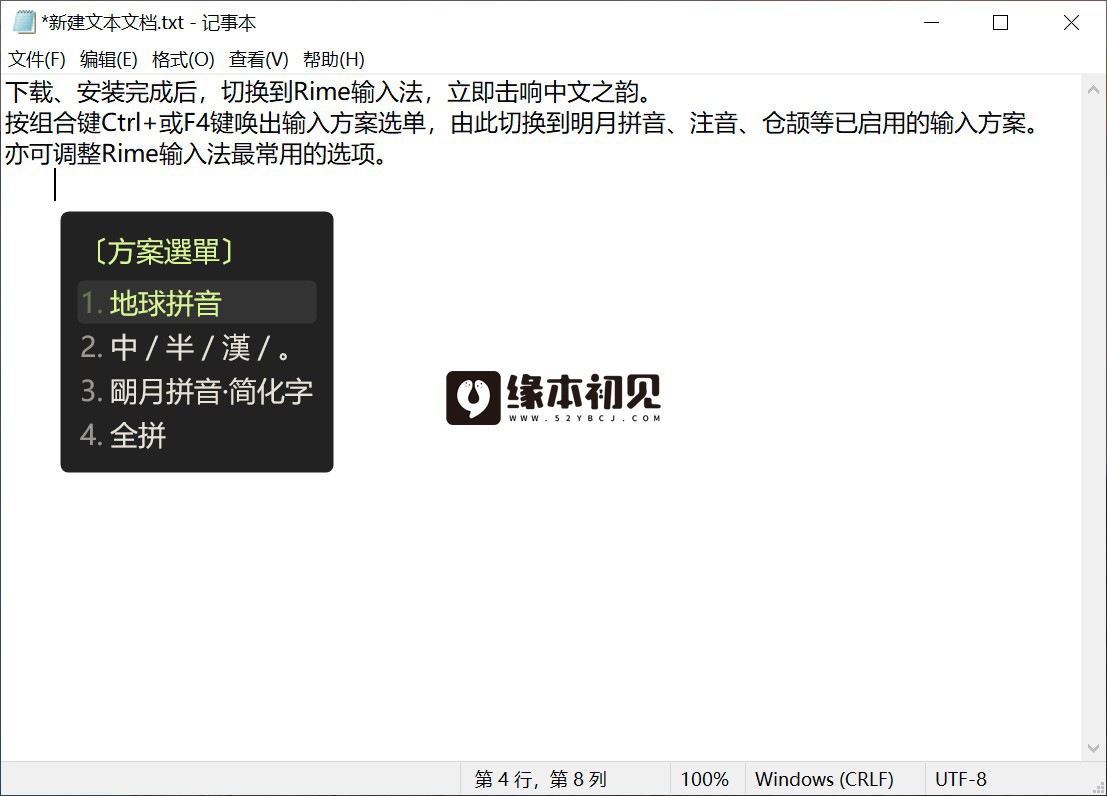Close the Notepad window
The width and height of the screenshot is (1107, 796).
point(1071,23)
